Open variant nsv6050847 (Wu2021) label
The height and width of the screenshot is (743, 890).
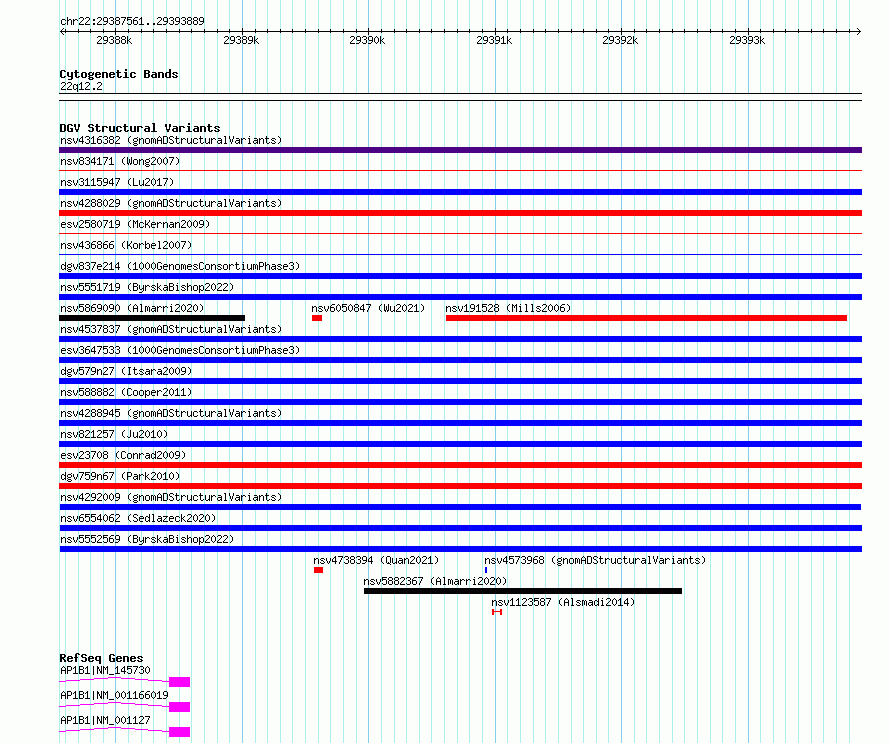tap(368, 308)
